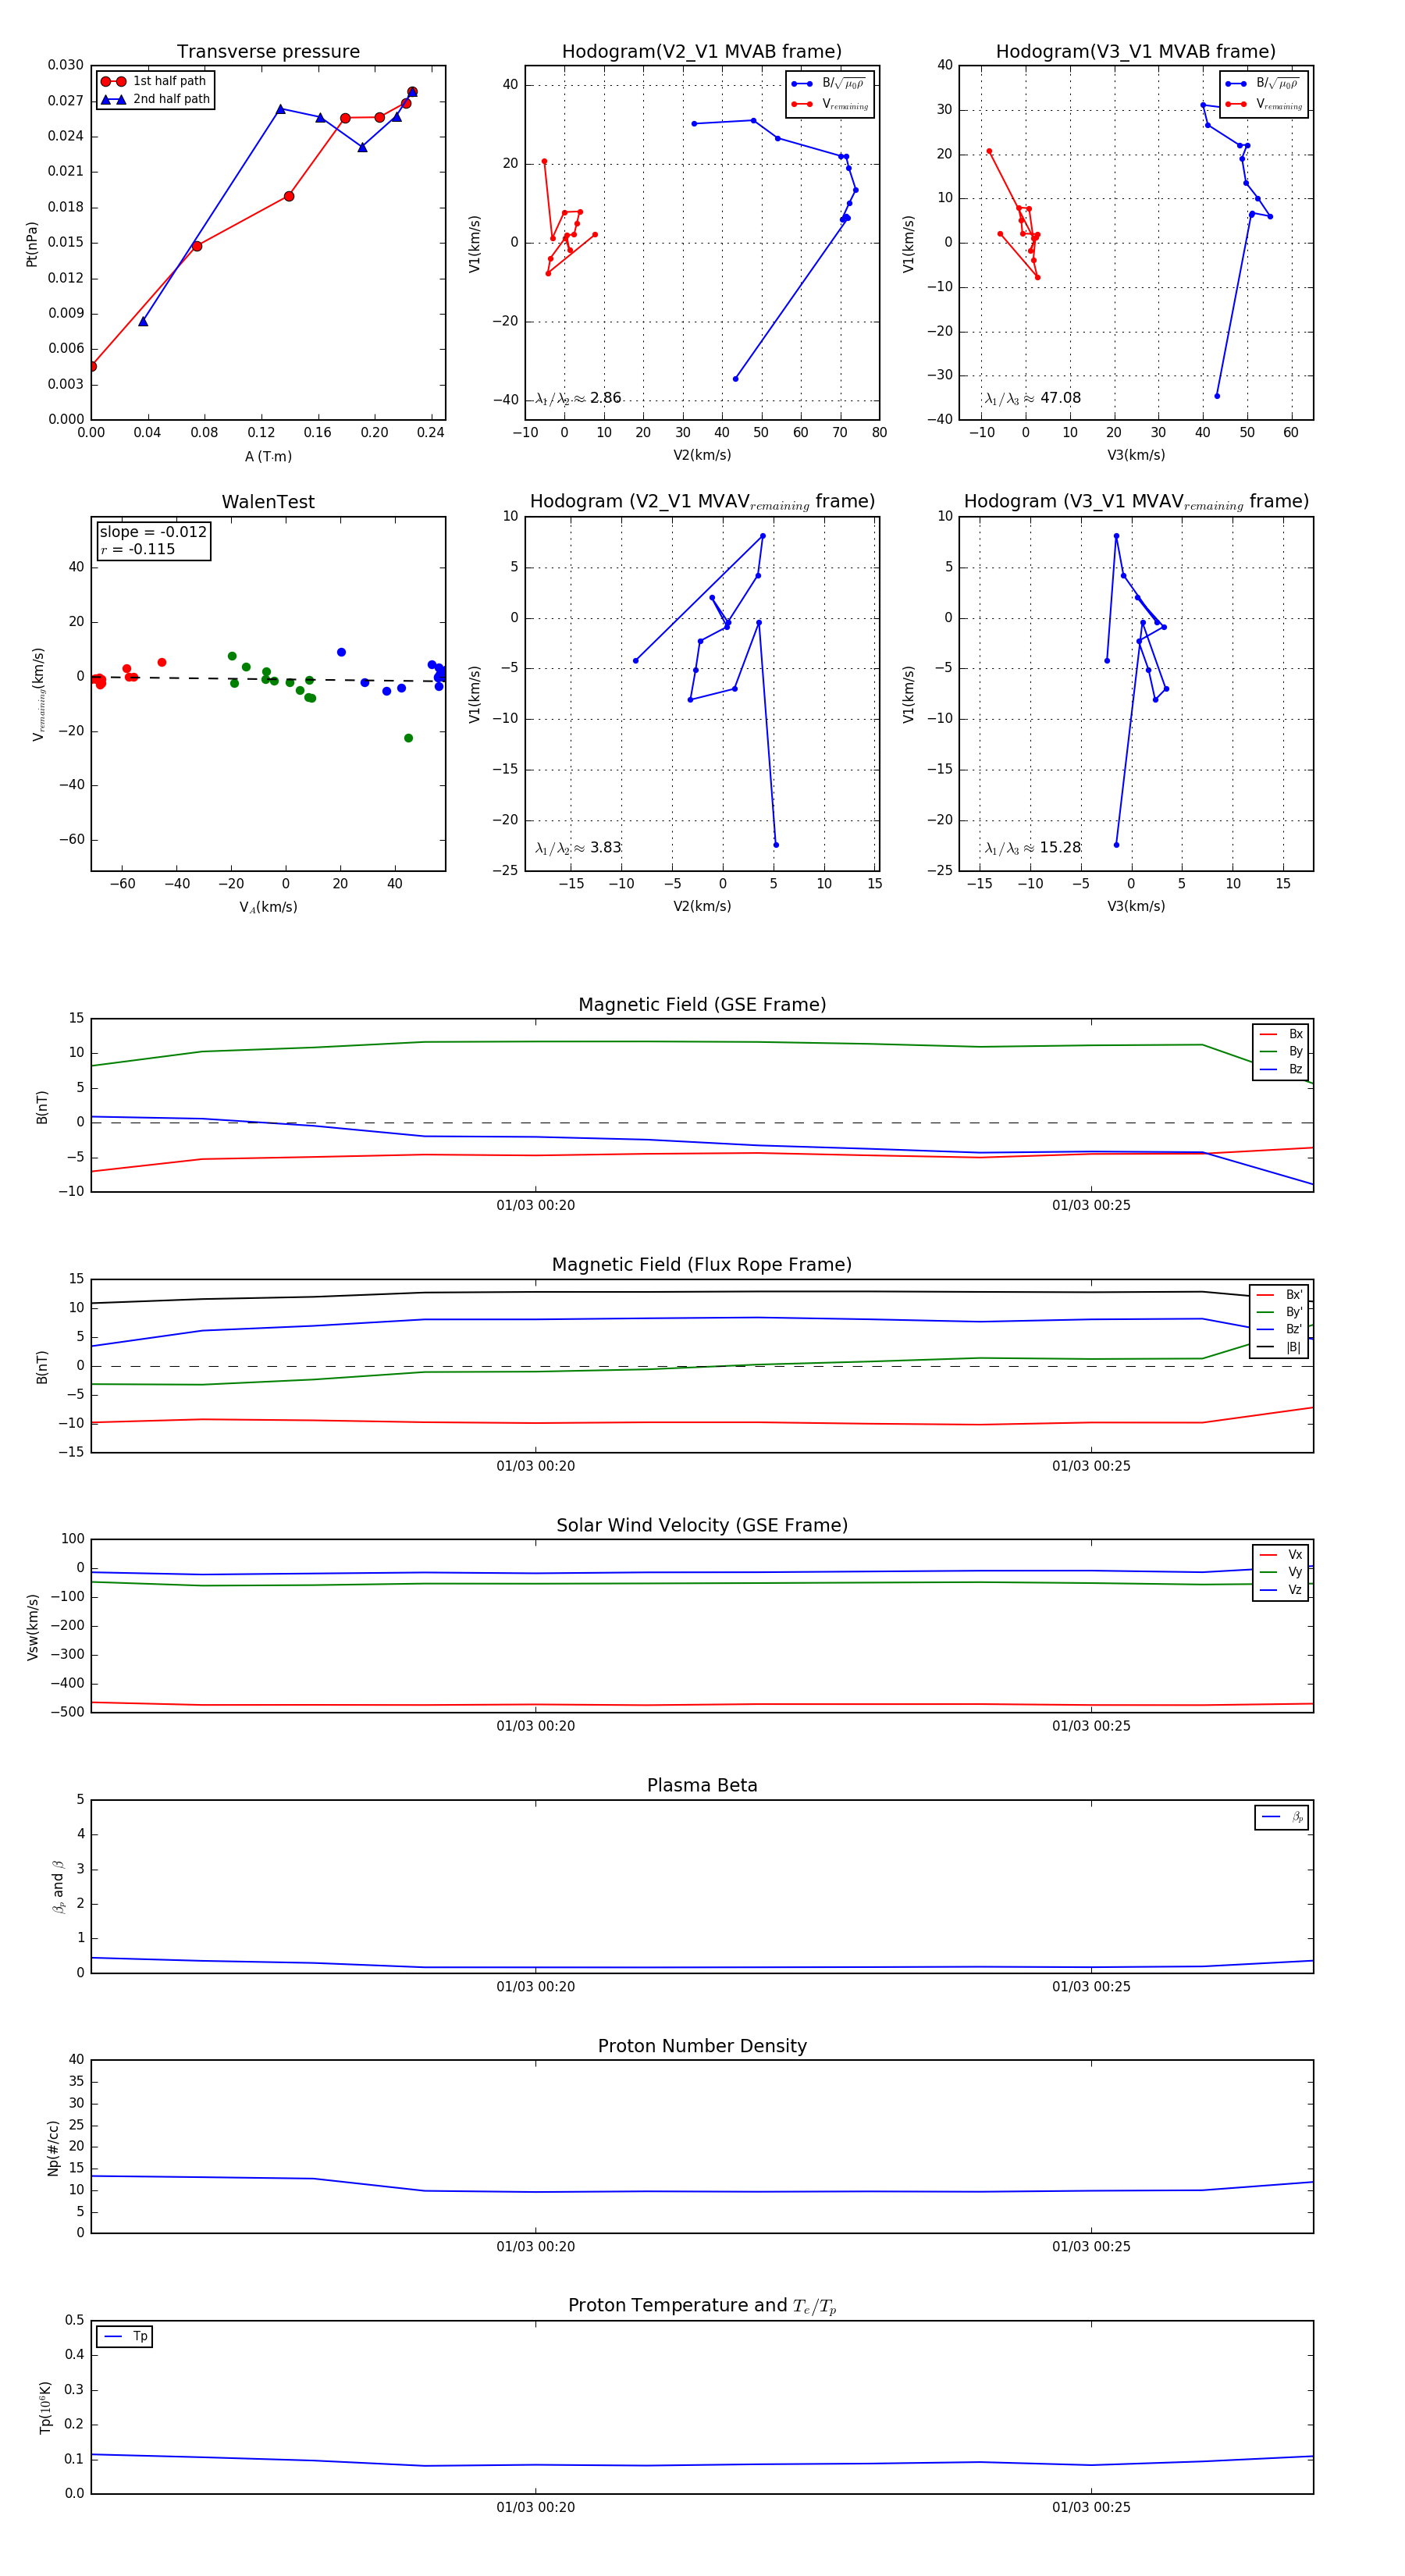This screenshot has height=2576, width=1405.
Task: Select B/√(μ0ρ) legend entry in V3_V1 MVAB hodogram
Action: click(x=1263, y=84)
